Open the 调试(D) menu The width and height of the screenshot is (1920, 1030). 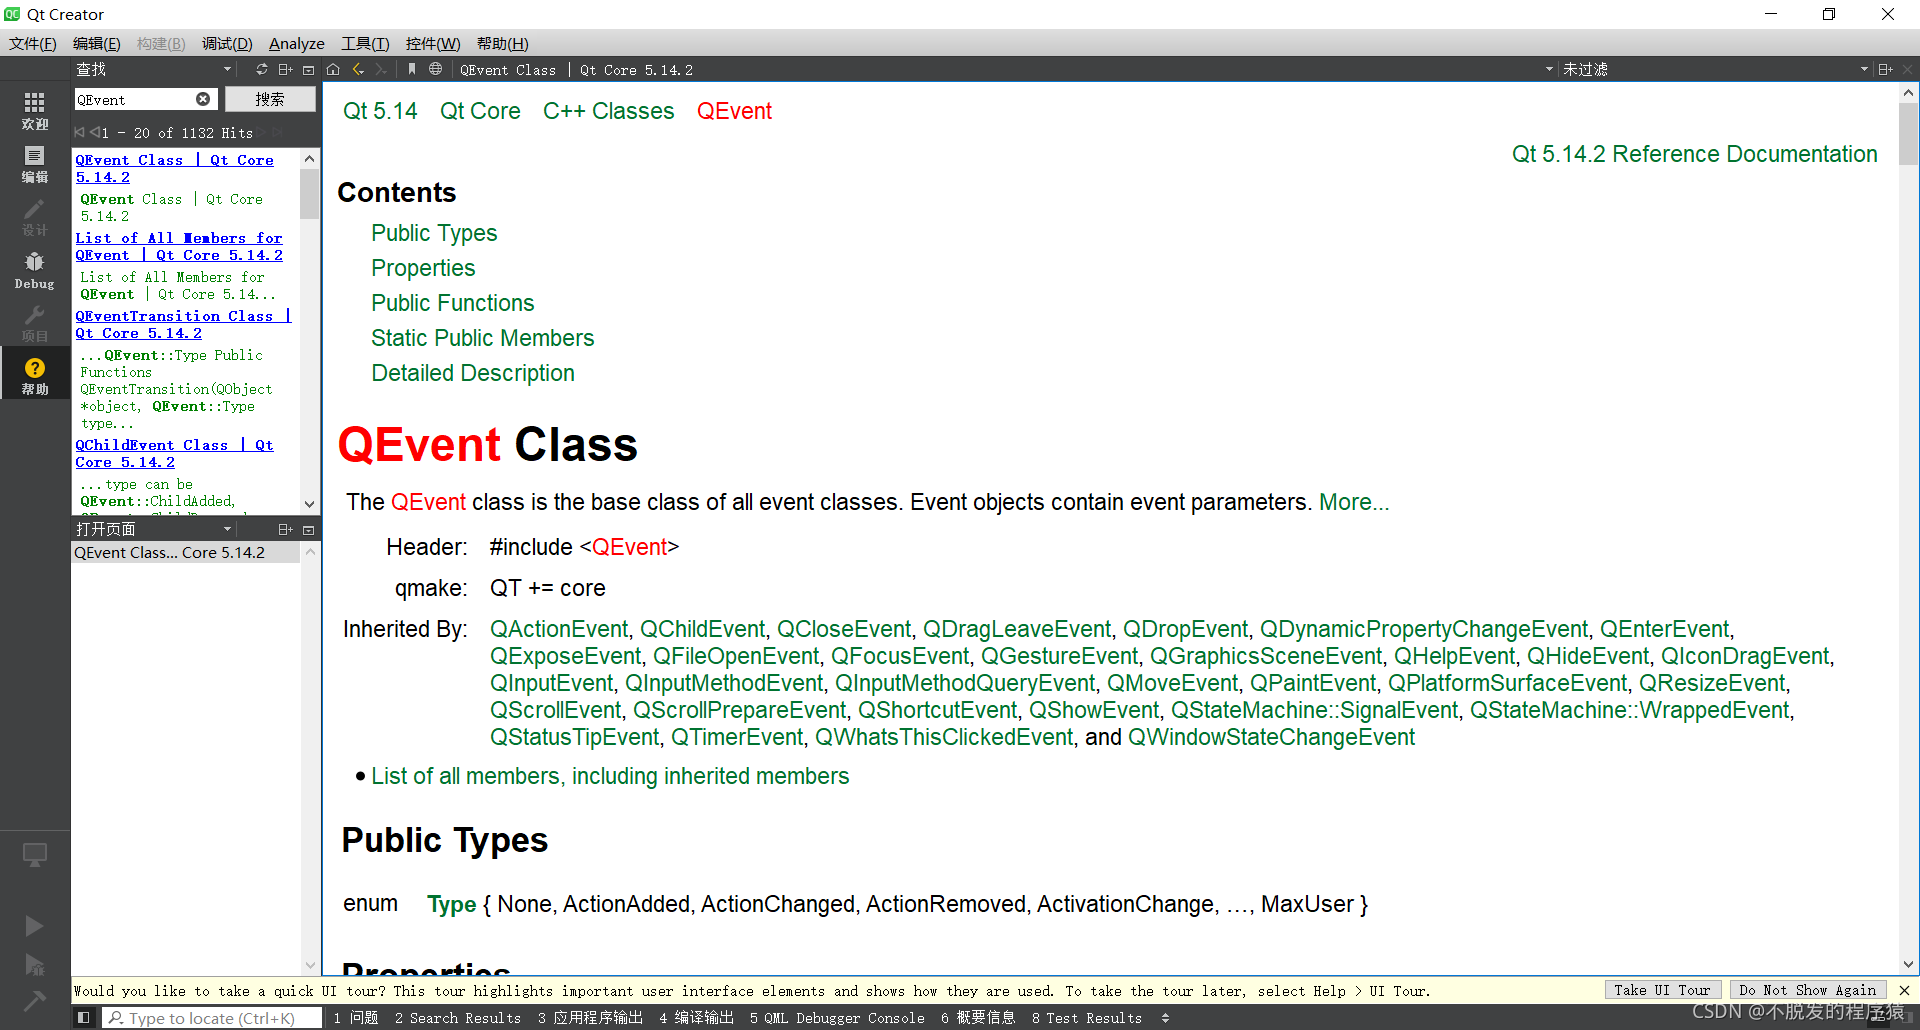point(227,43)
